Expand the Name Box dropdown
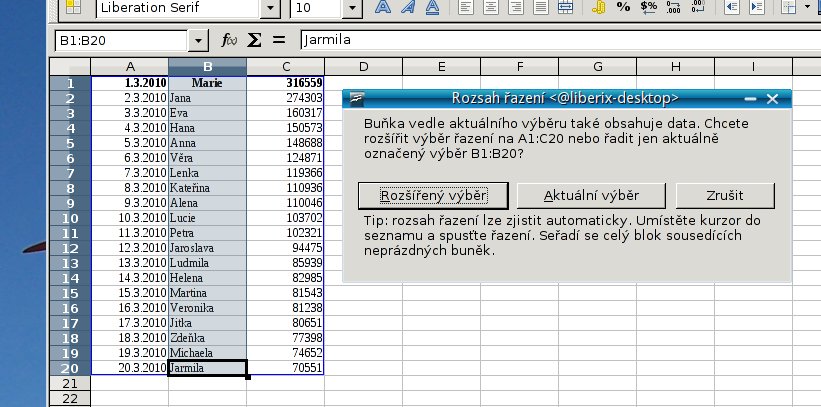This screenshot has height=407, width=821. pyautogui.click(x=198, y=41)
